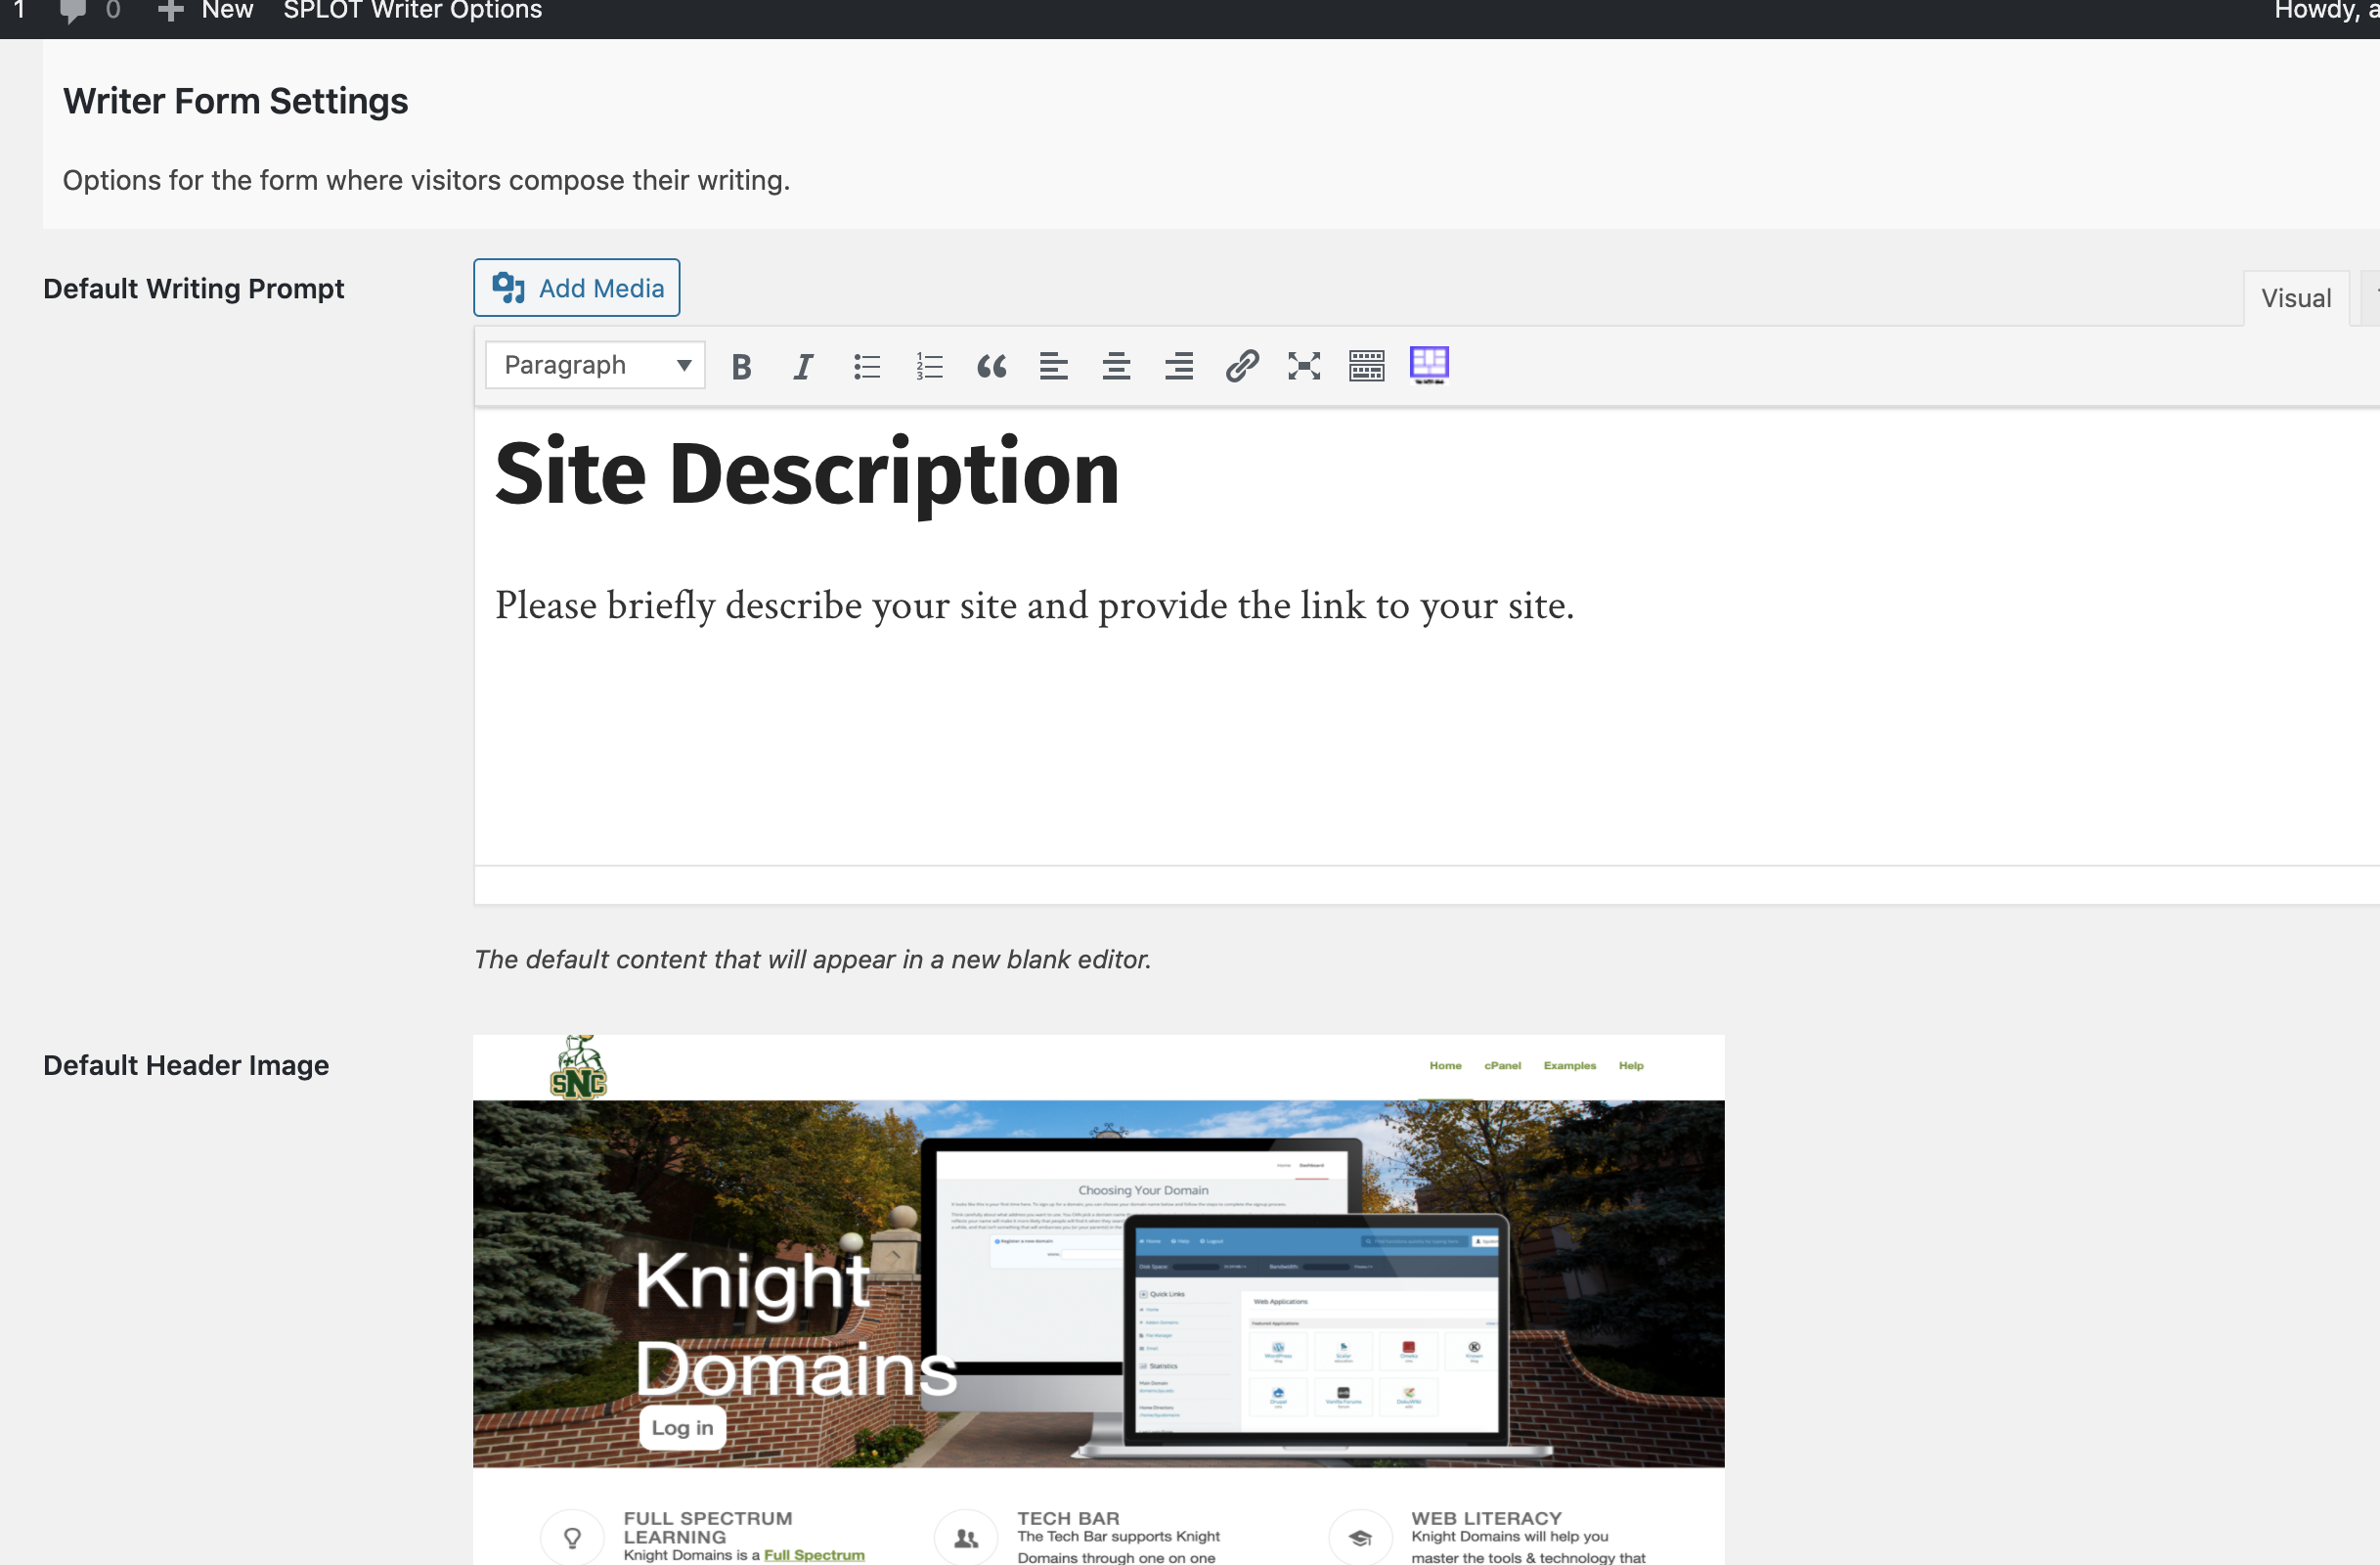Screen dimensions: 2380x1565
Task: Toggle bold formatting in editor toolbar
Action: point(741,366)
